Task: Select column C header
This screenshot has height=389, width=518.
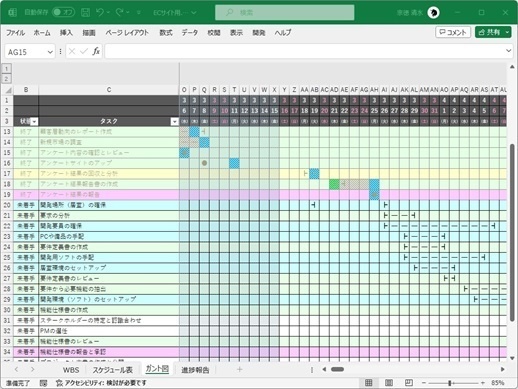Action: 109,90
